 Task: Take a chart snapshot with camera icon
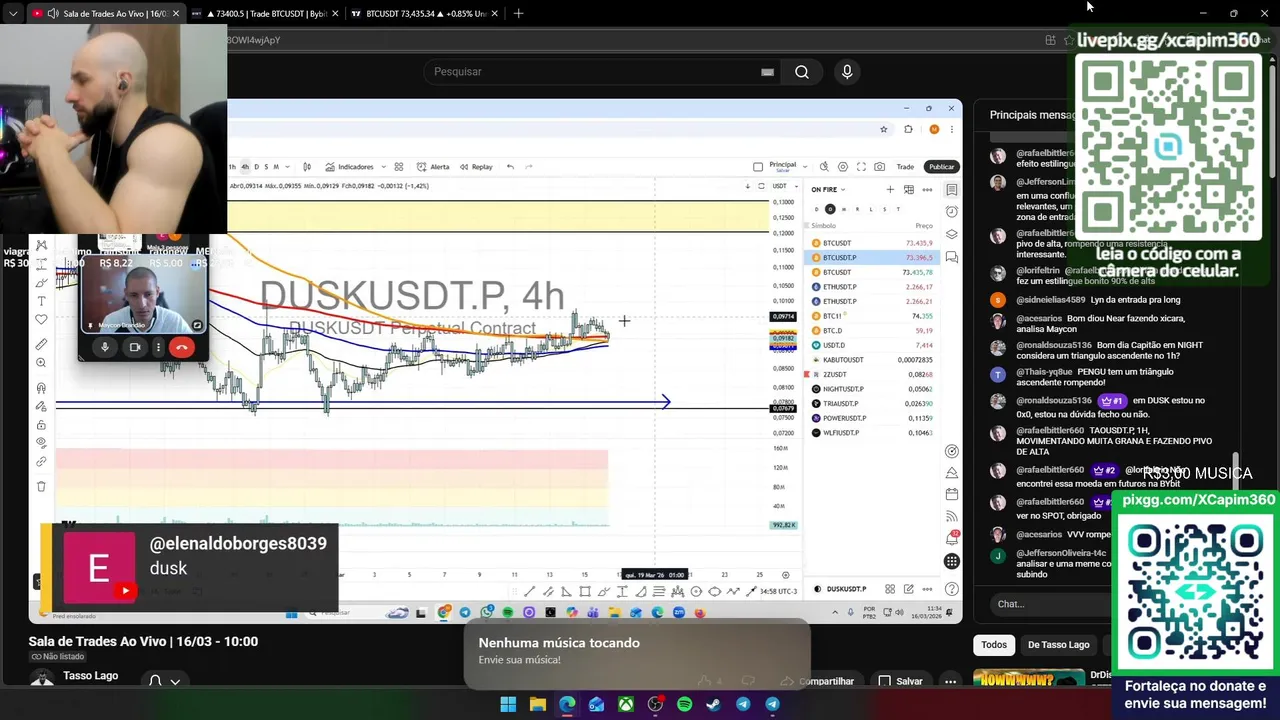879,167
